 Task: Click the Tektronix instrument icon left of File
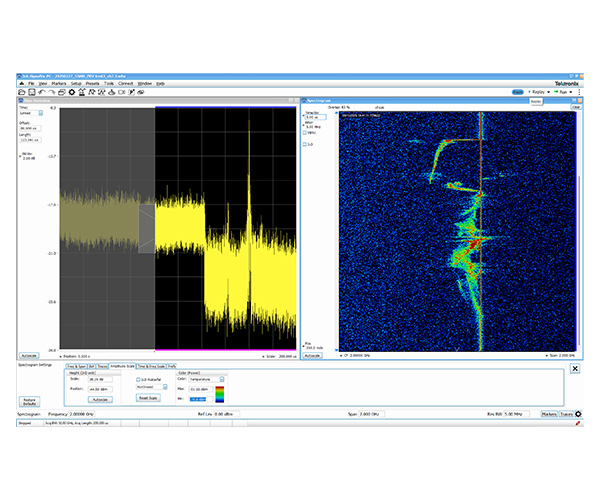(21, 83)
